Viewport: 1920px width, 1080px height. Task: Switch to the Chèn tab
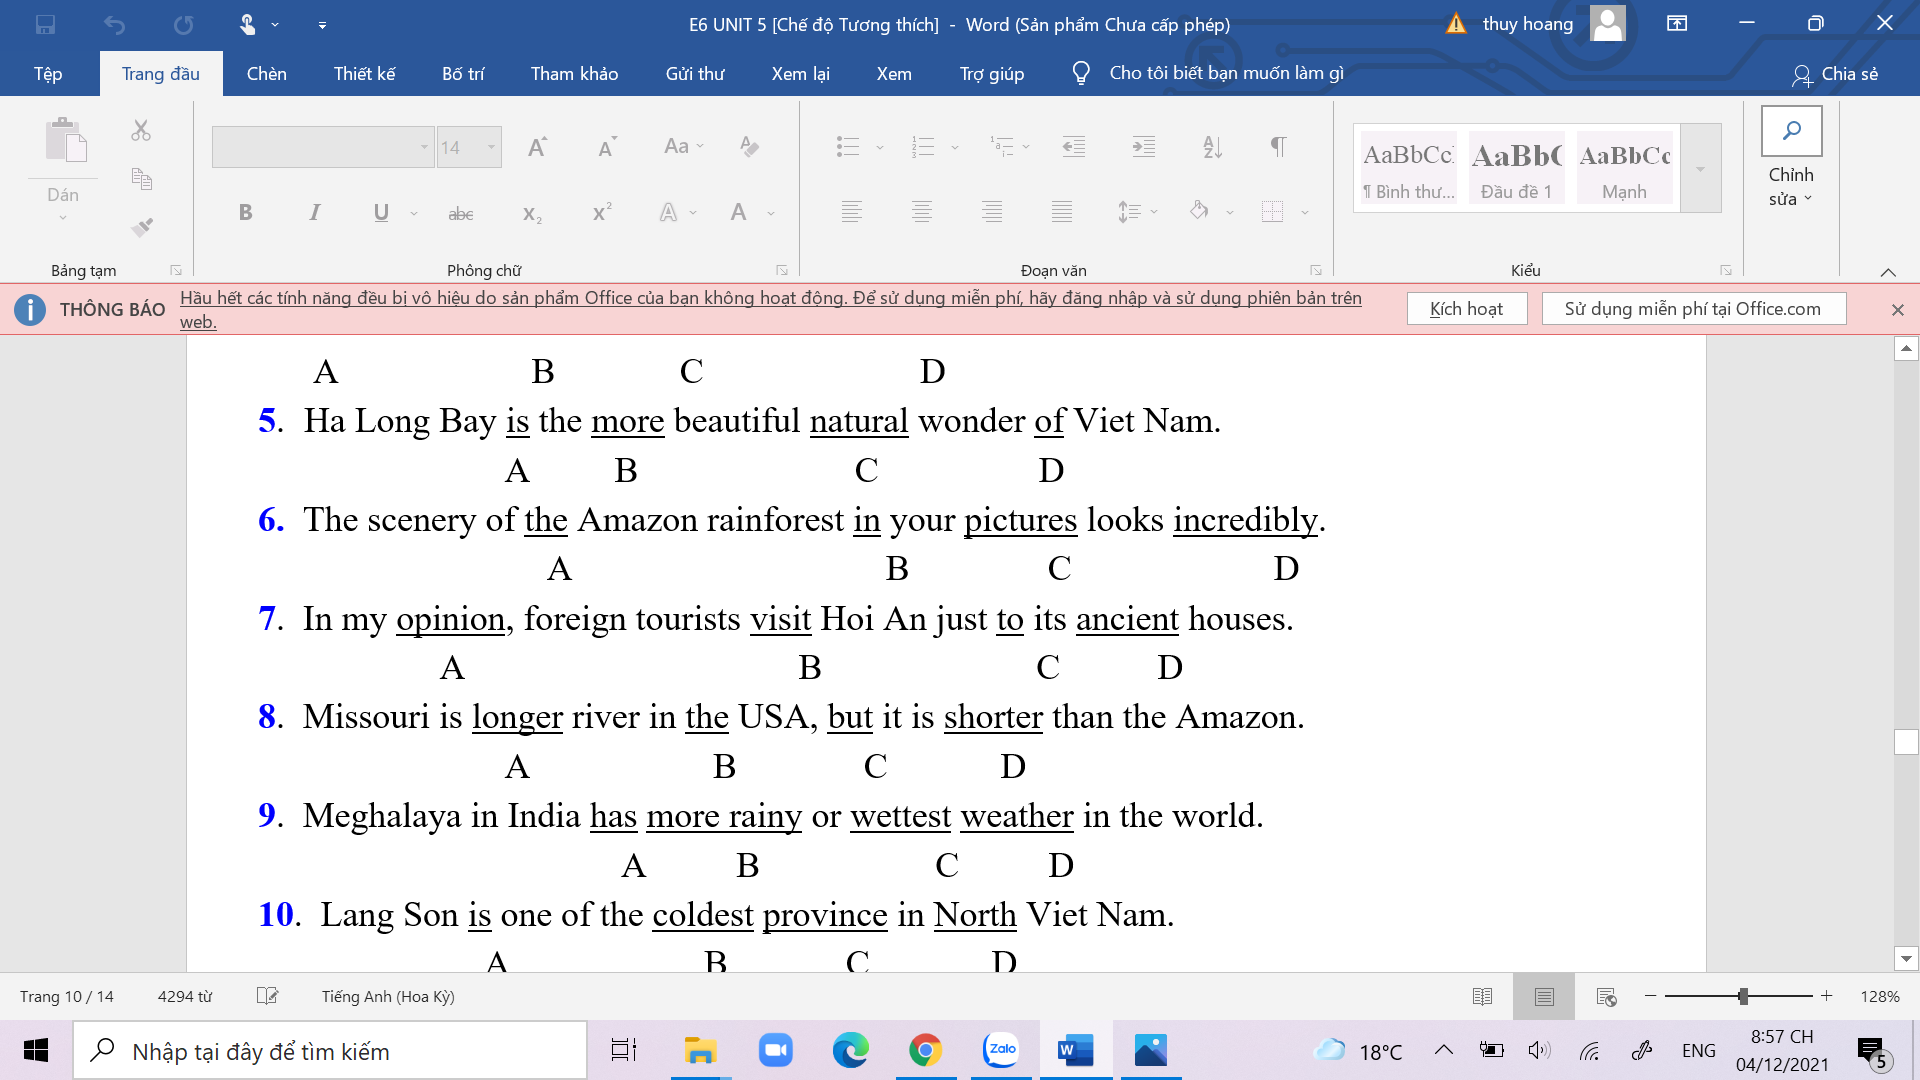click(x=267, y=74)
